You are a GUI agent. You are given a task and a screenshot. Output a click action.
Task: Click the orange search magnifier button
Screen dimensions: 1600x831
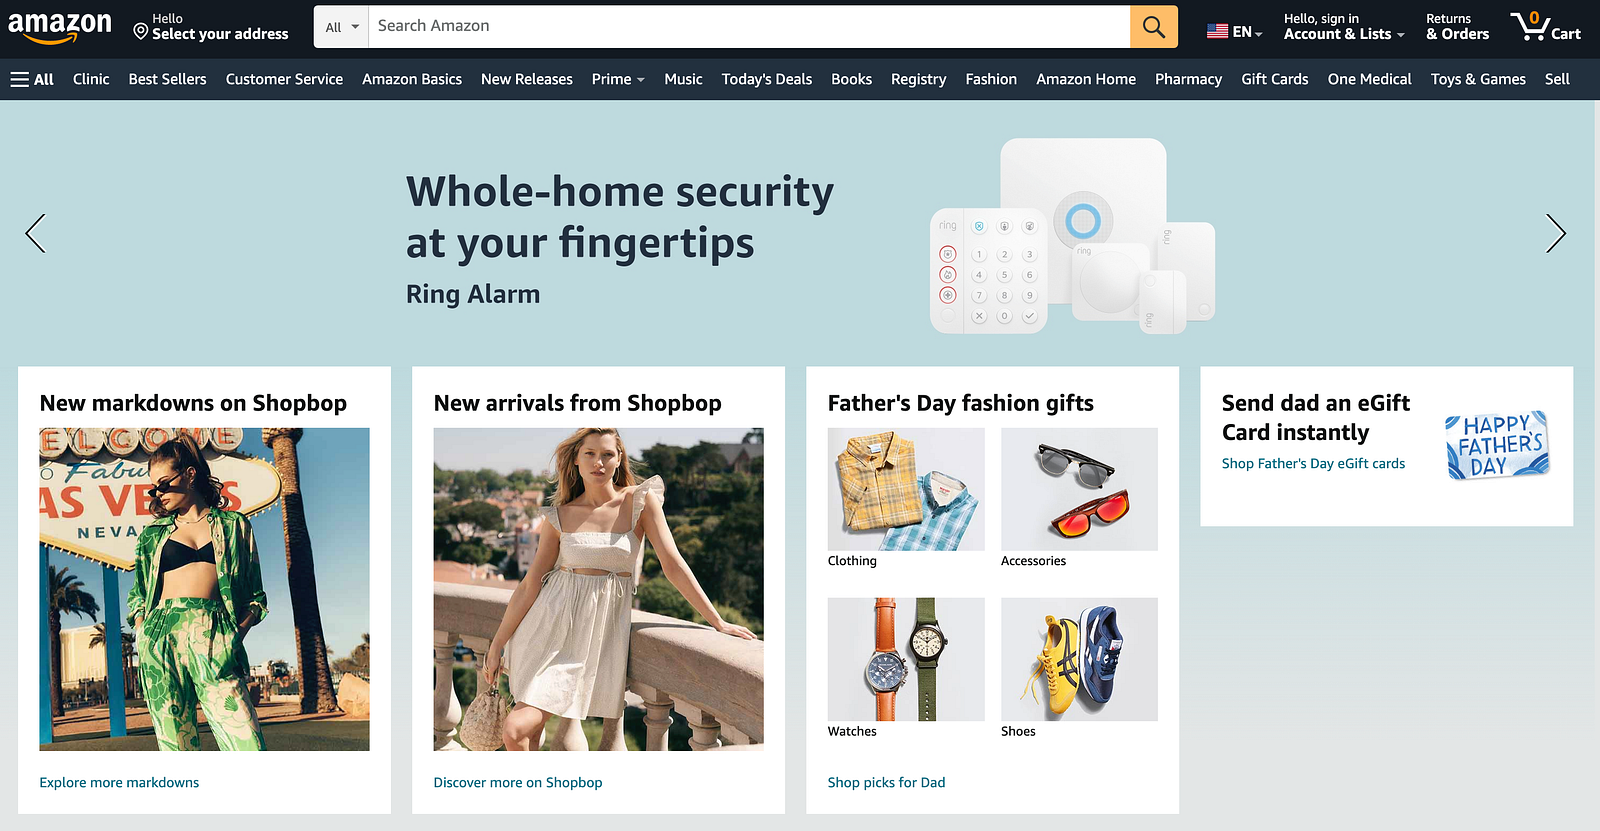coord(1153,27)
